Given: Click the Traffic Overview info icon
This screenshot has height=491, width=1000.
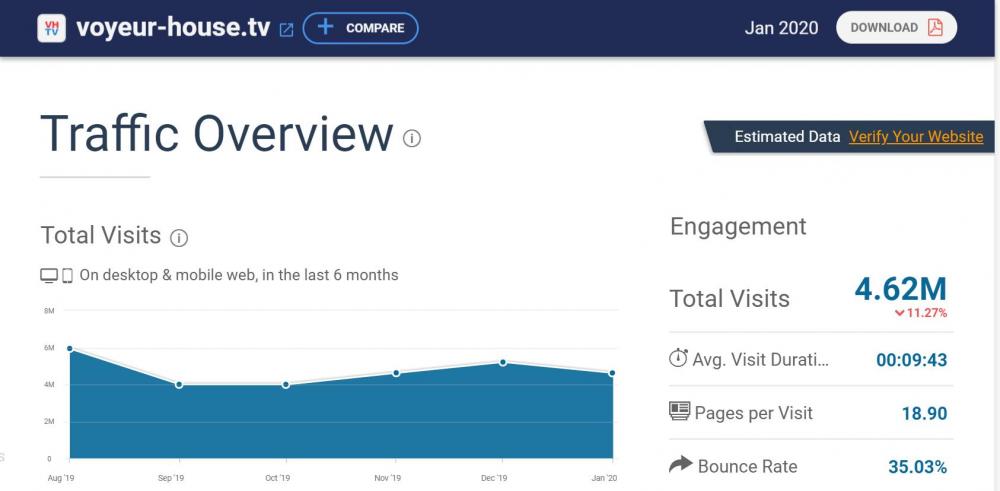Looking at the screenshot, I should click(412, 138).
